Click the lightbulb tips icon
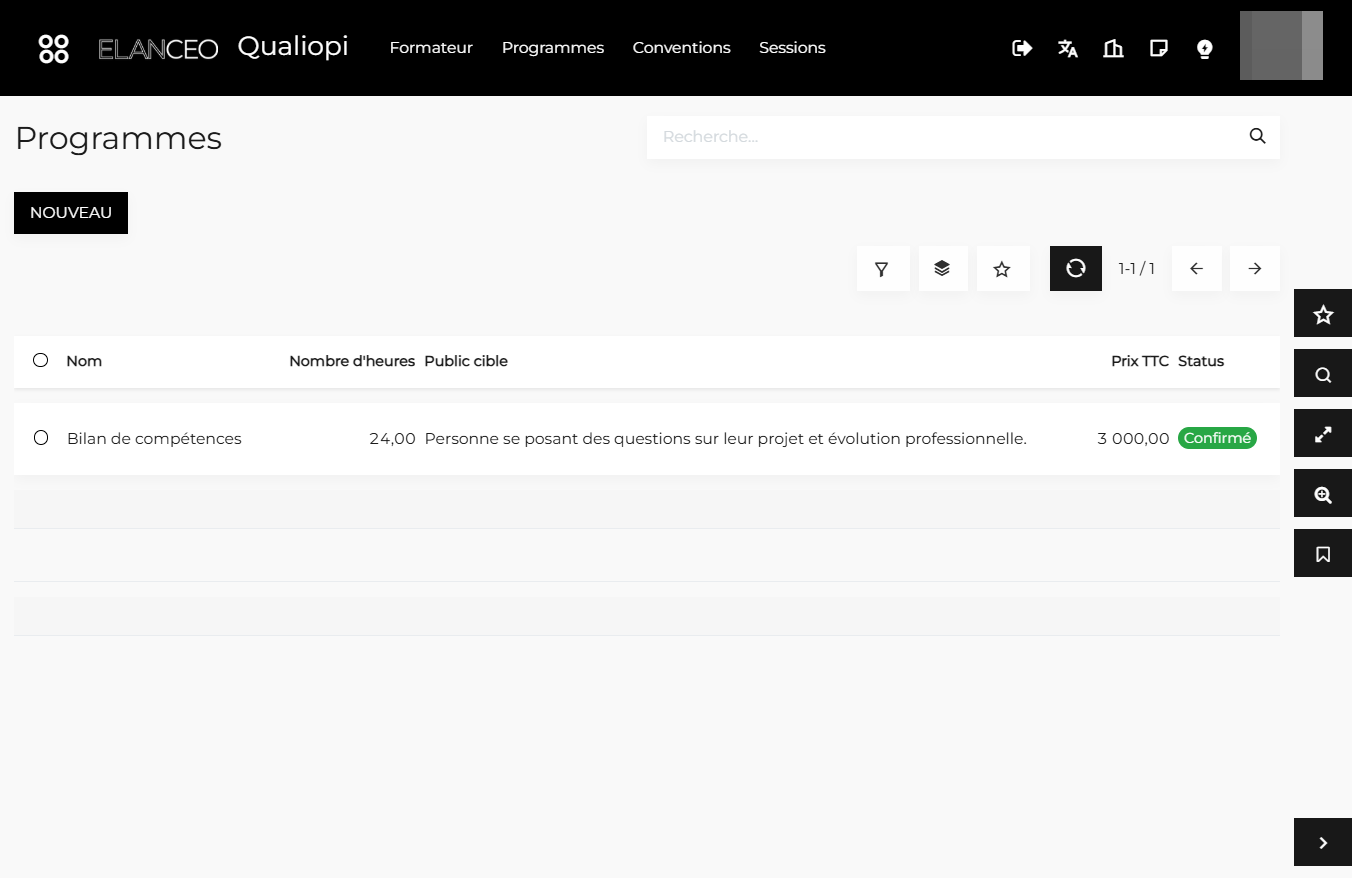1352x878 pixels. [1205, 48]
